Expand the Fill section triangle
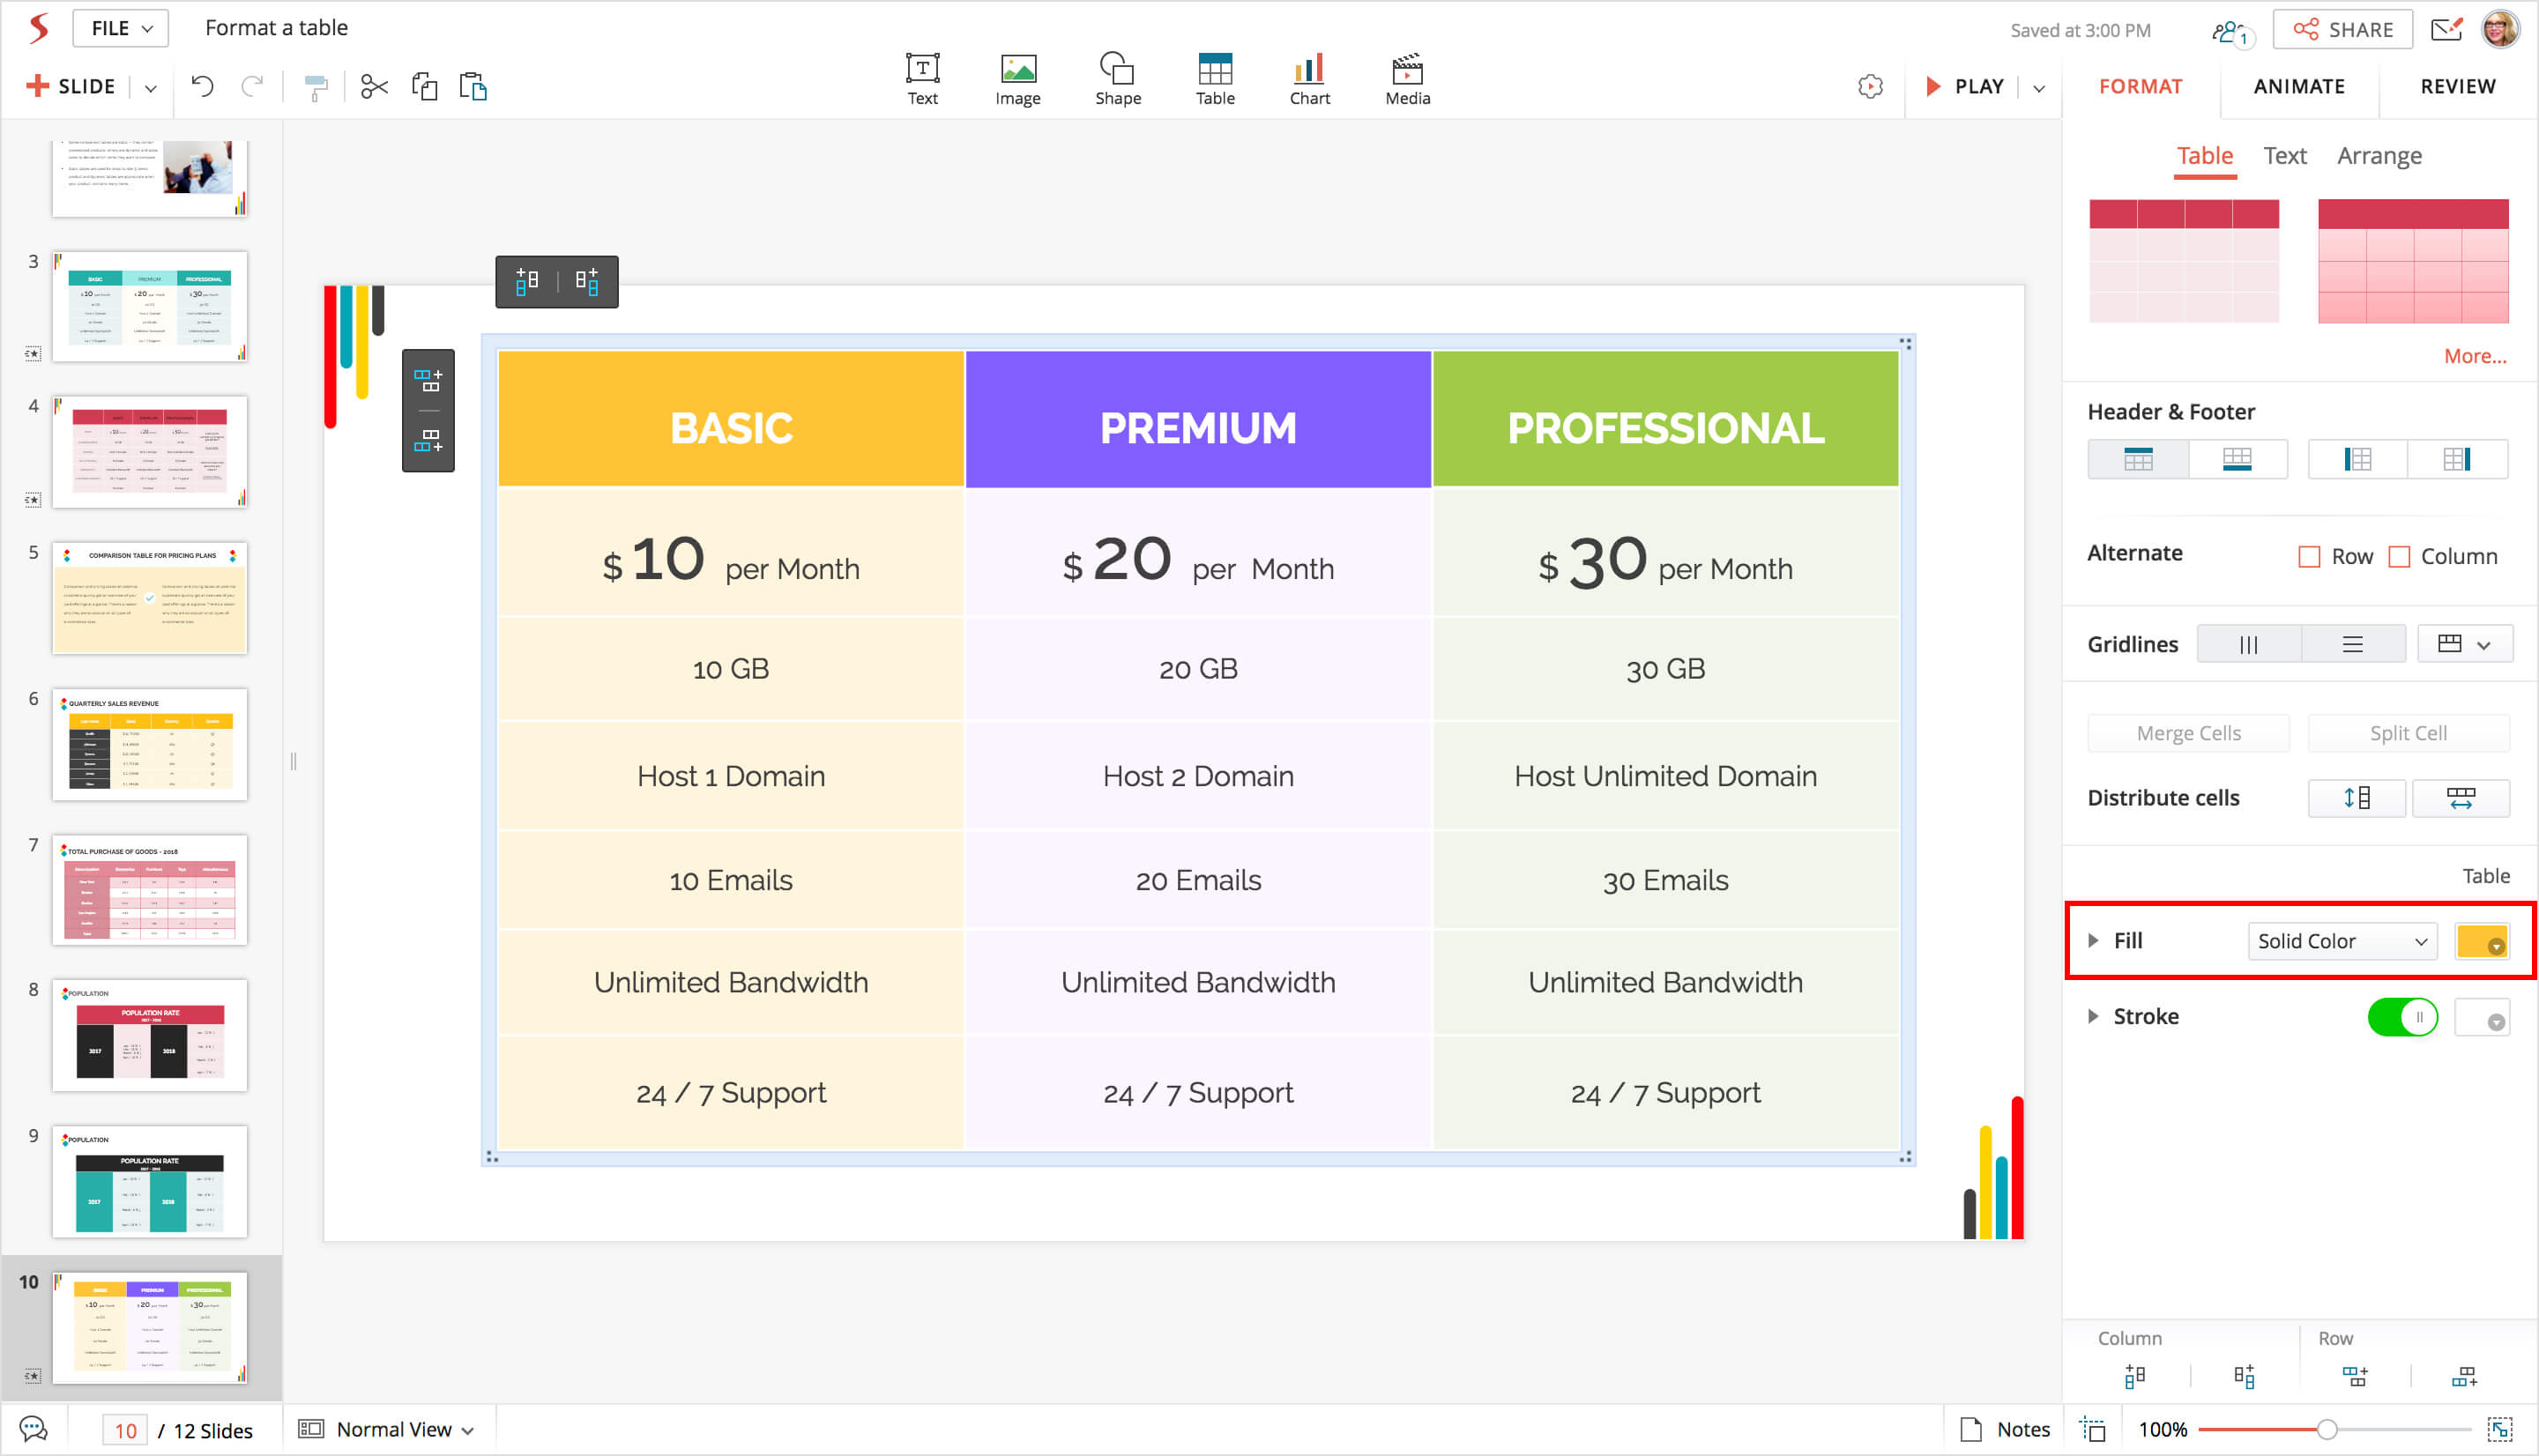2539x1456 pixels. 2093,940
